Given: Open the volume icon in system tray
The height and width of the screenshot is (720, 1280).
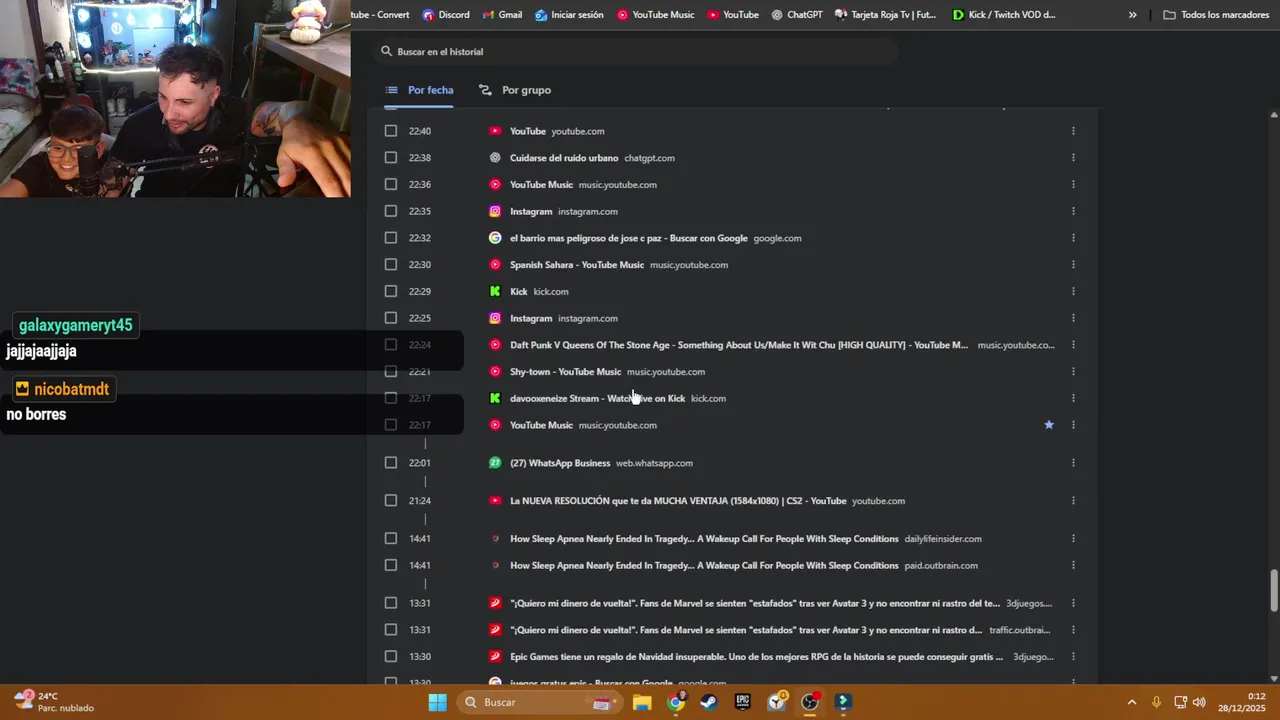Looking at the screenshot, I should point(1199,702).
